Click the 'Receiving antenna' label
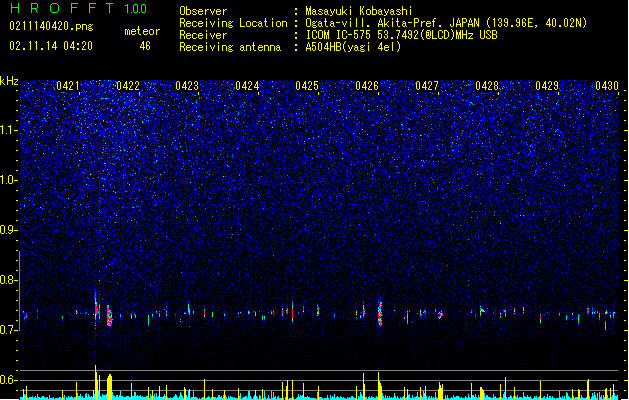This screenshot has height=400, width=629. 230,47
